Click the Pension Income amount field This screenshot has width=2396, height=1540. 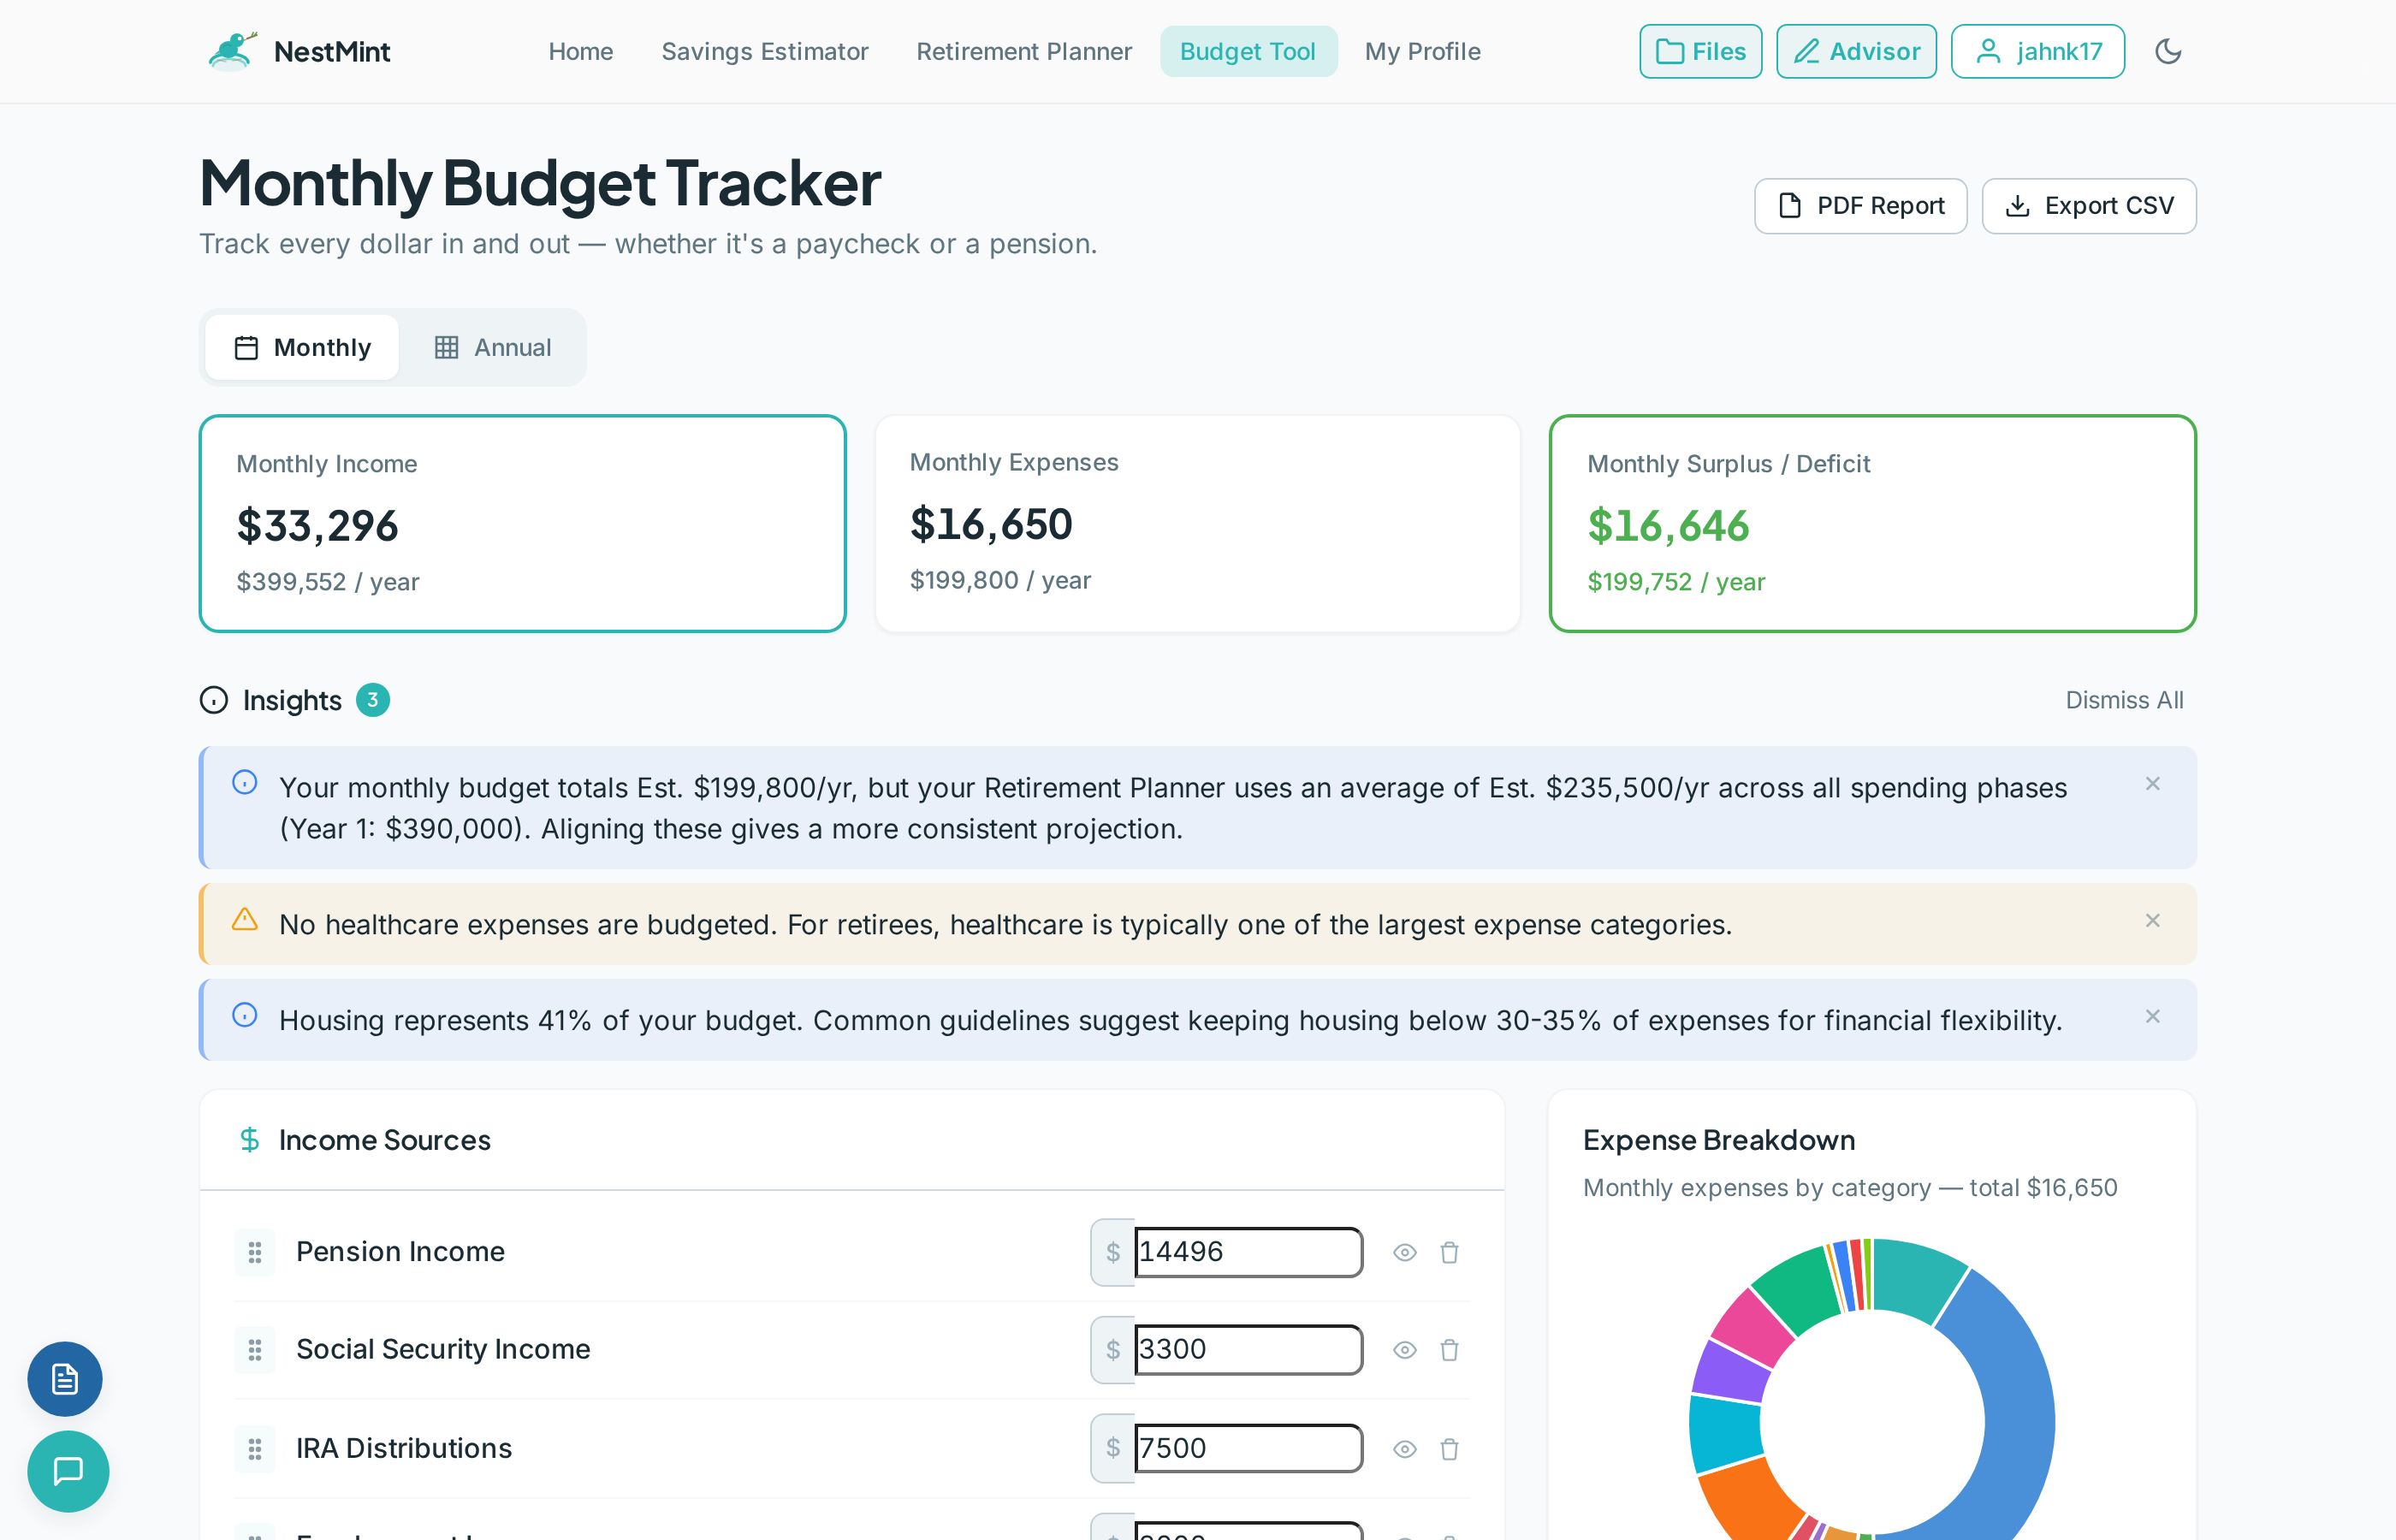click(1248, 1252)
